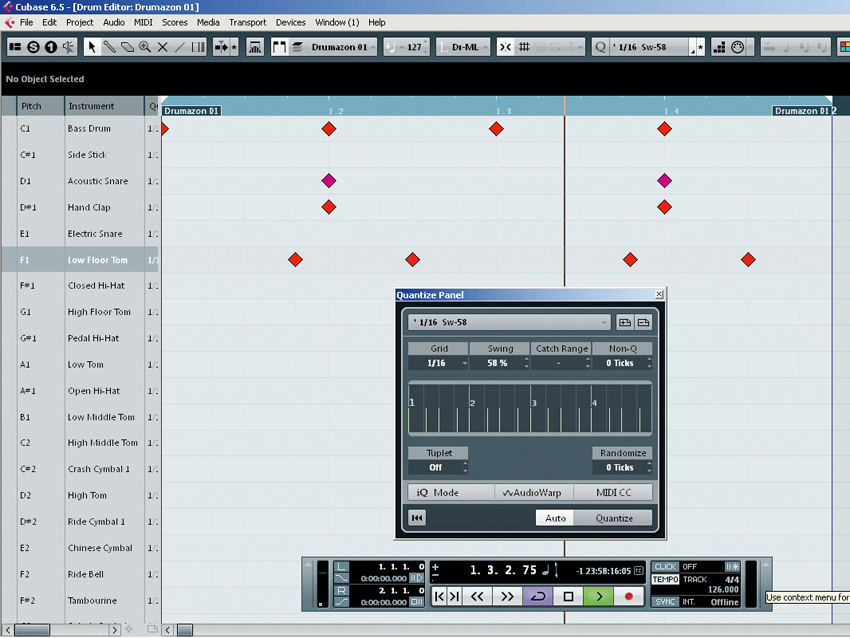Select the Closed Hi-Hat instrument row
Image resolution: width=850 pixels, height=638 pixels.
(81, 286)
